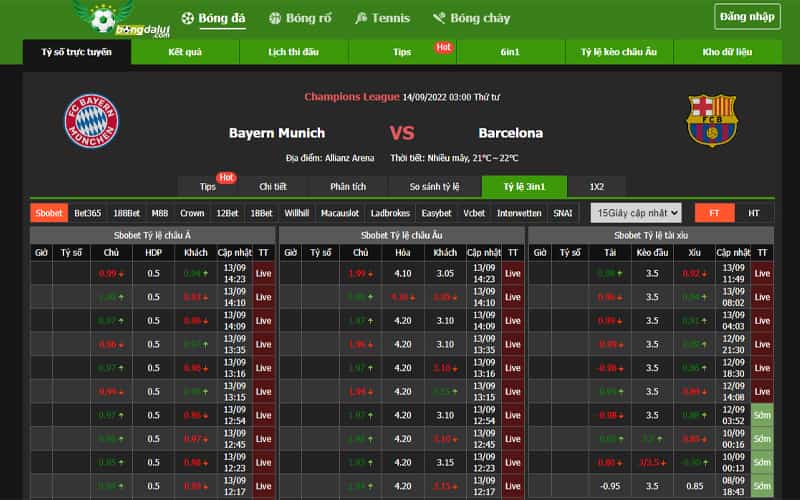Open the Tips tab in green navigation bar
Screen dimensions: 800x500
point(402,52)
